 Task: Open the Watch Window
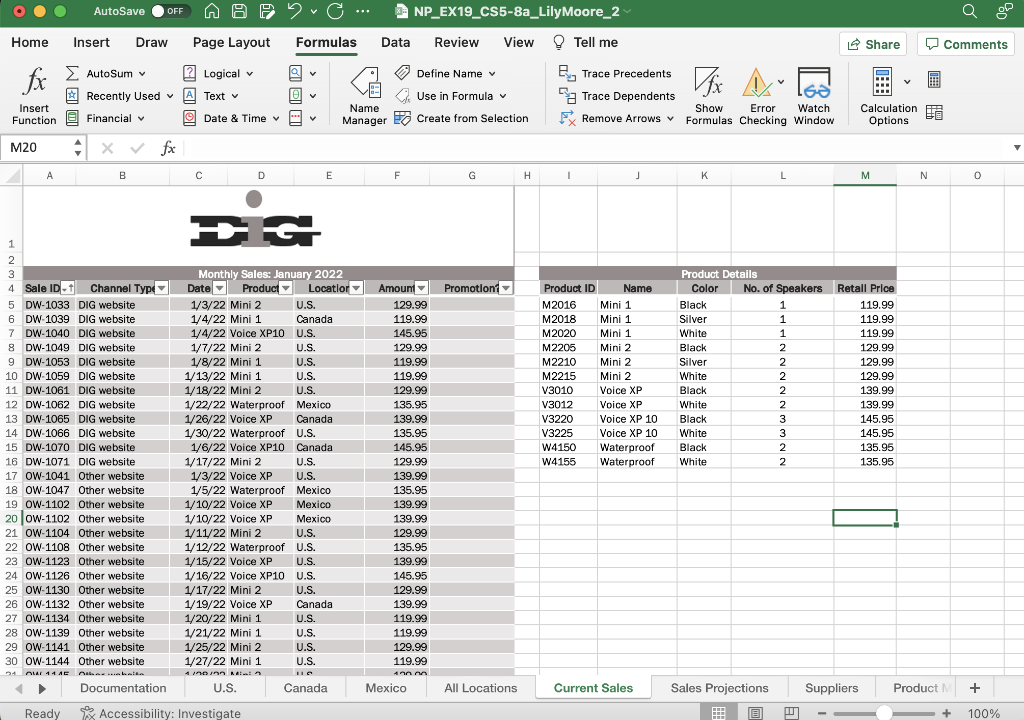[x=813, y=95]
